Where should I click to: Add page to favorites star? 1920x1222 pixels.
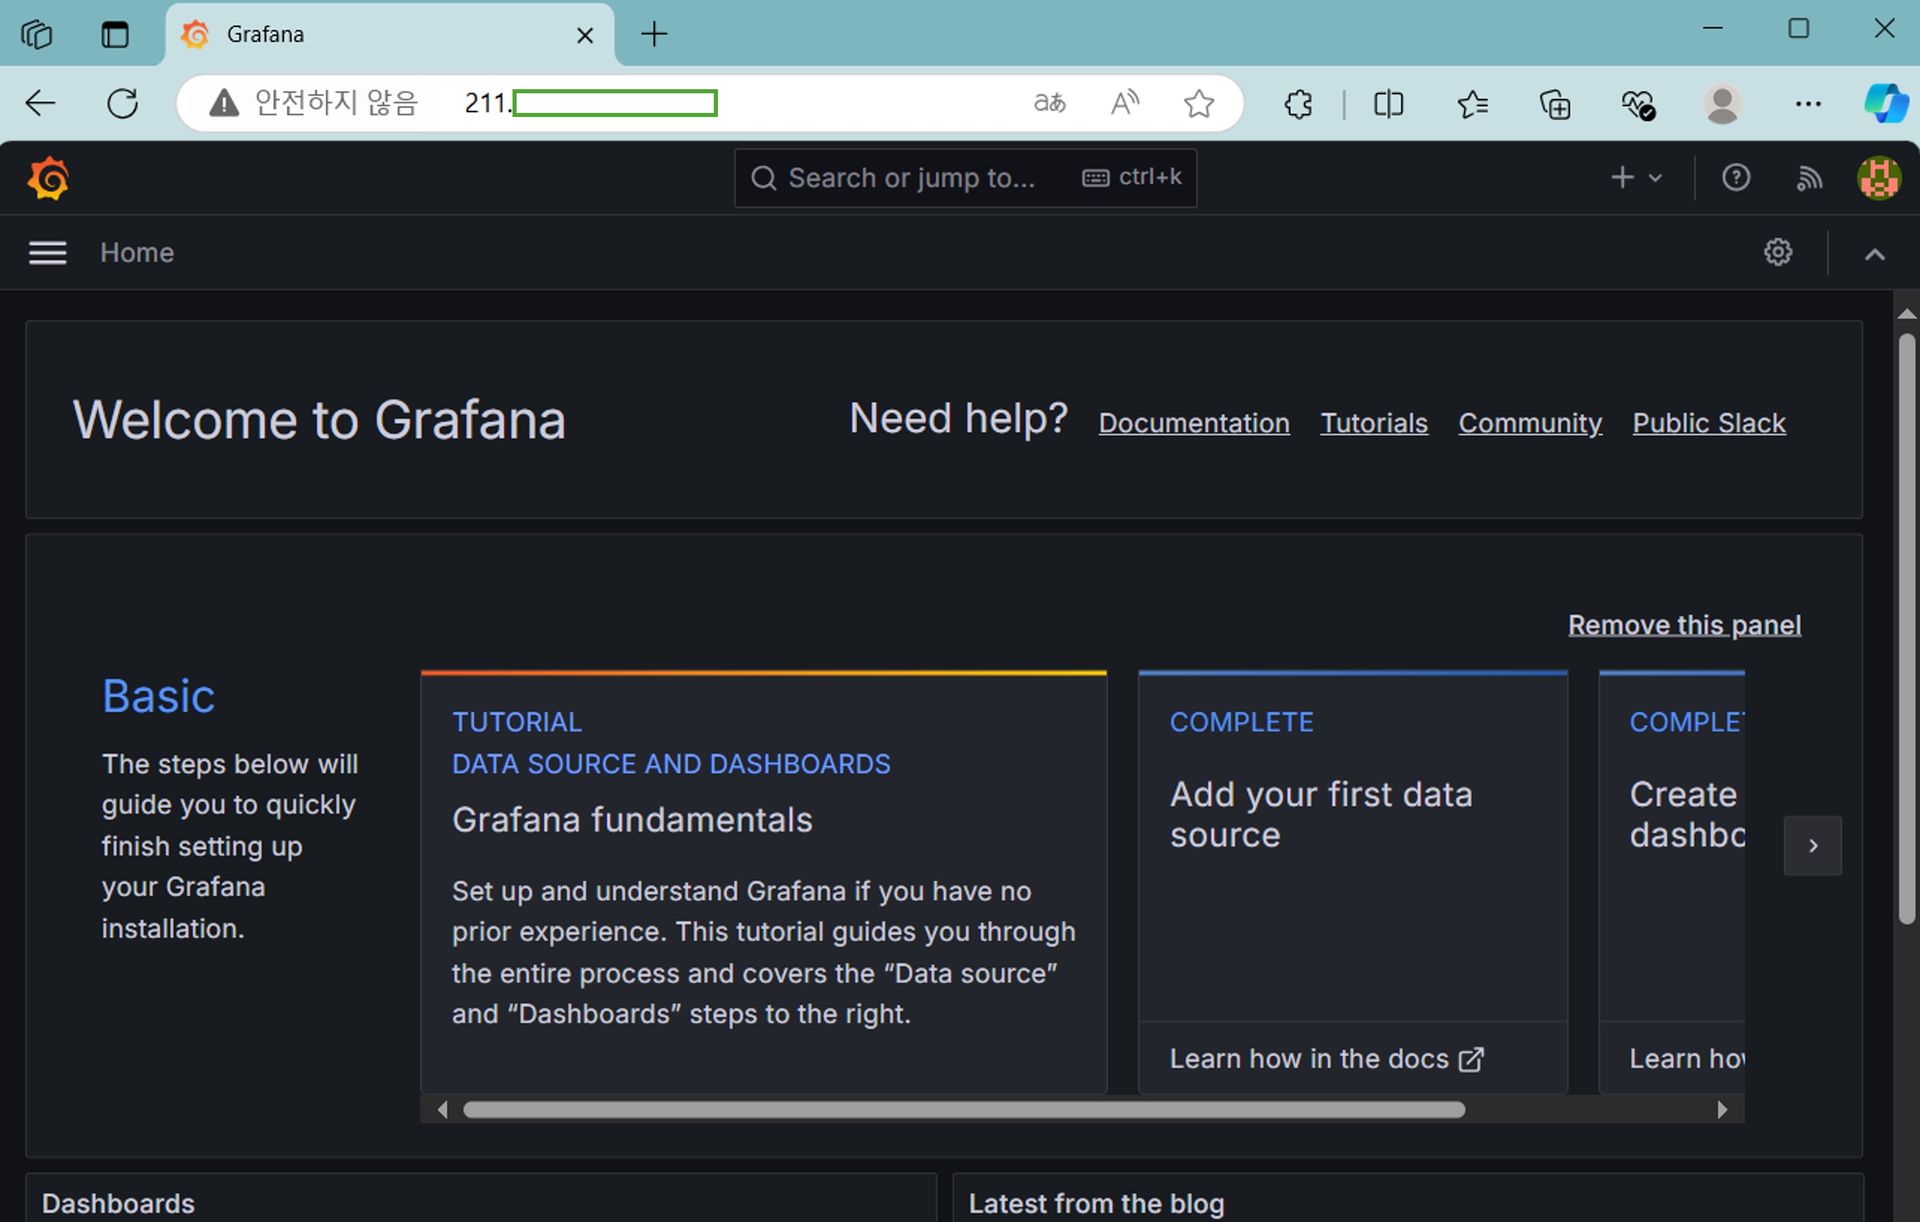pos(1198,103)
